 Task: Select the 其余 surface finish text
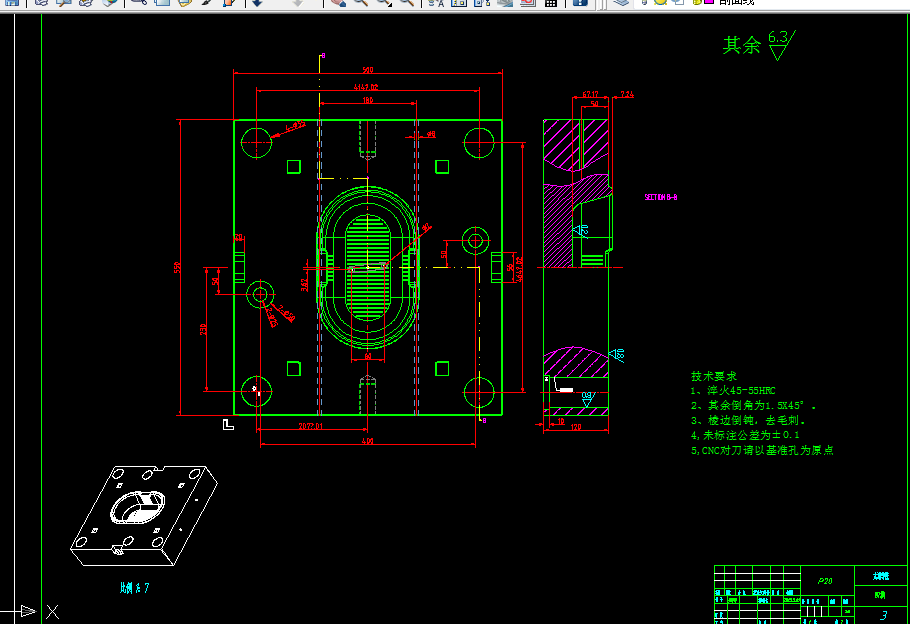[x=741, y=45]
